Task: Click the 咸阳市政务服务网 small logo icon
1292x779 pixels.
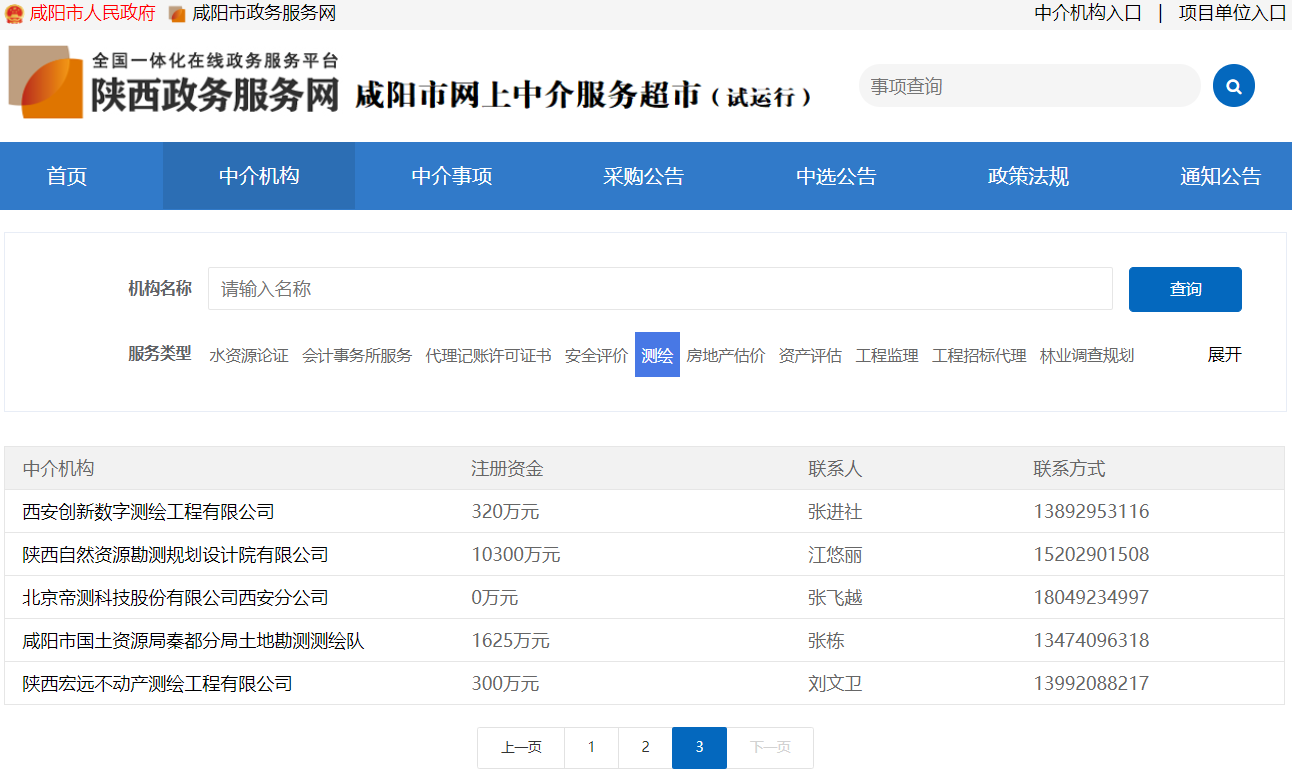Action: (x=177, y=14)
